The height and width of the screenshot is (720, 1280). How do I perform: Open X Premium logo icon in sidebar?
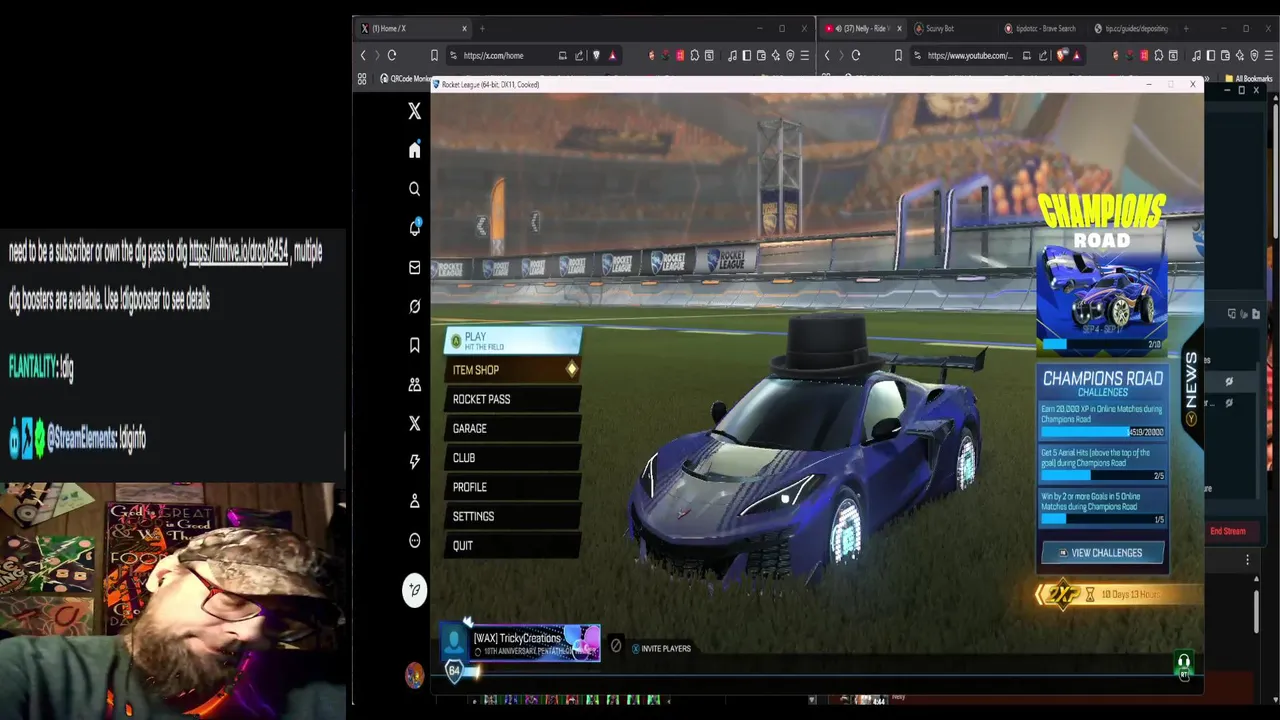[x=415, y=423]
